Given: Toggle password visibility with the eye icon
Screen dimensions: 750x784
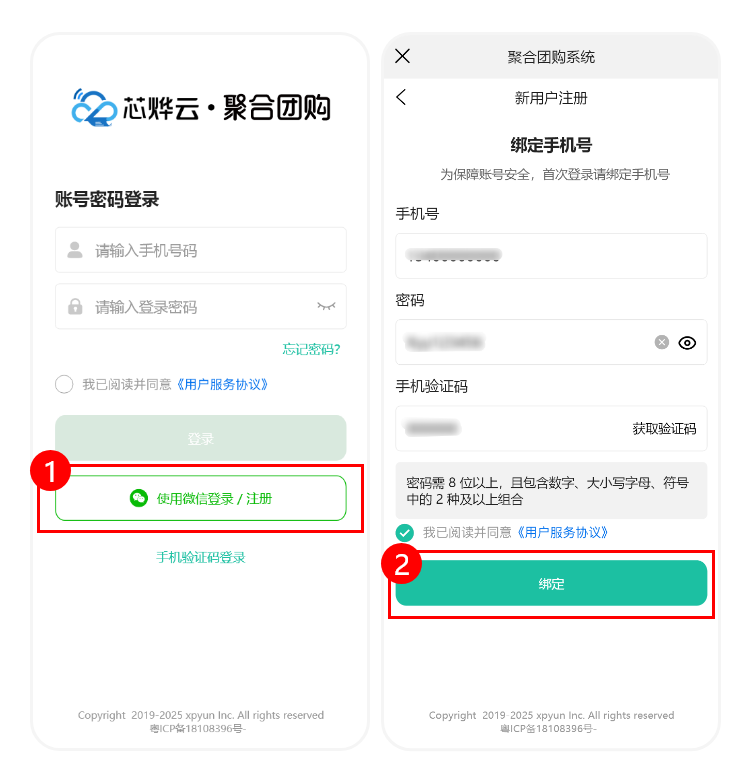Looking at the screenshot, I should pos(686,342).
